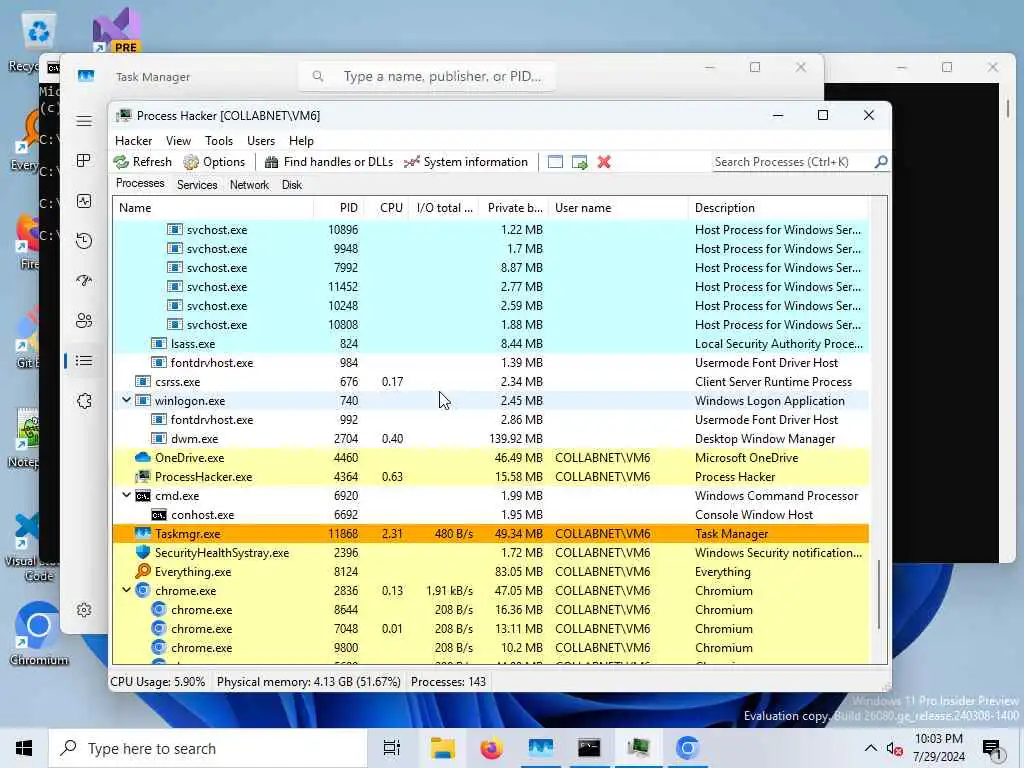Open System information window

(466, 162)
